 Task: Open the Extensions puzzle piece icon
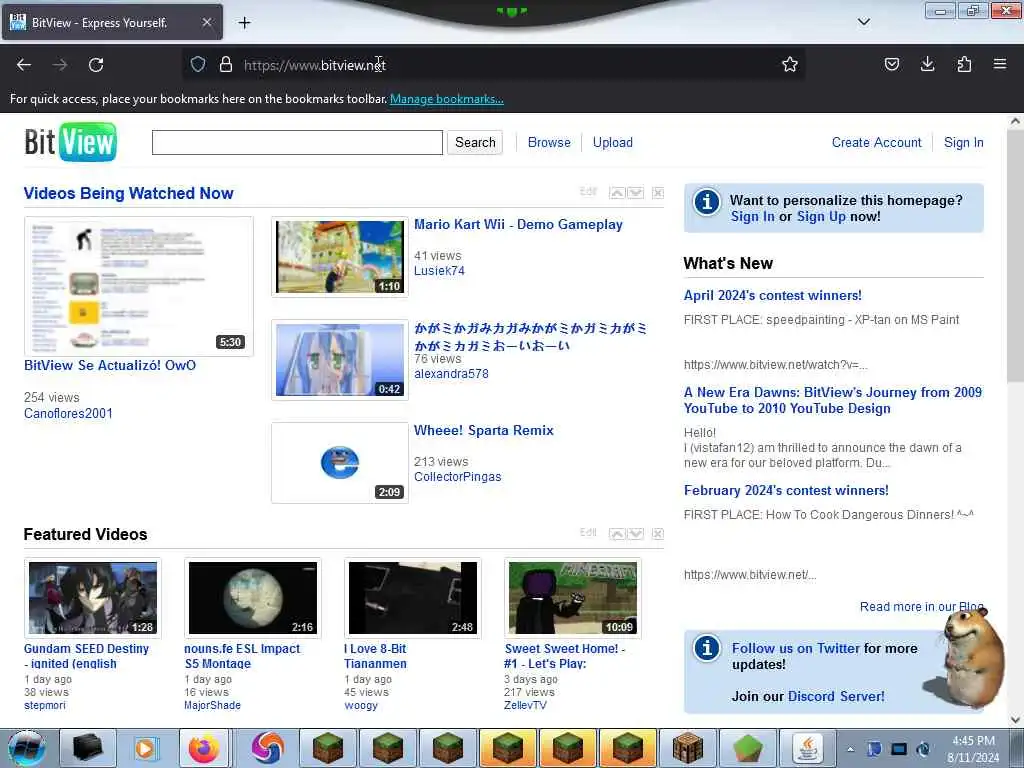click(964, 64)
